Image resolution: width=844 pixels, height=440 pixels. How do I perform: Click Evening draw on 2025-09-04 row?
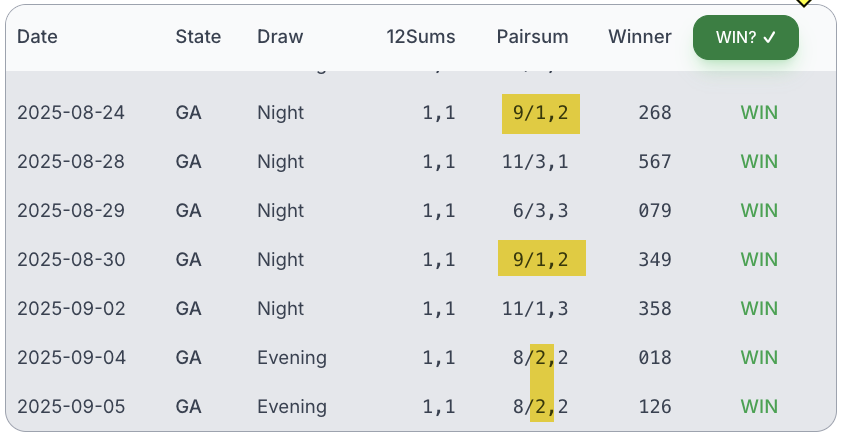pos(292,358)
